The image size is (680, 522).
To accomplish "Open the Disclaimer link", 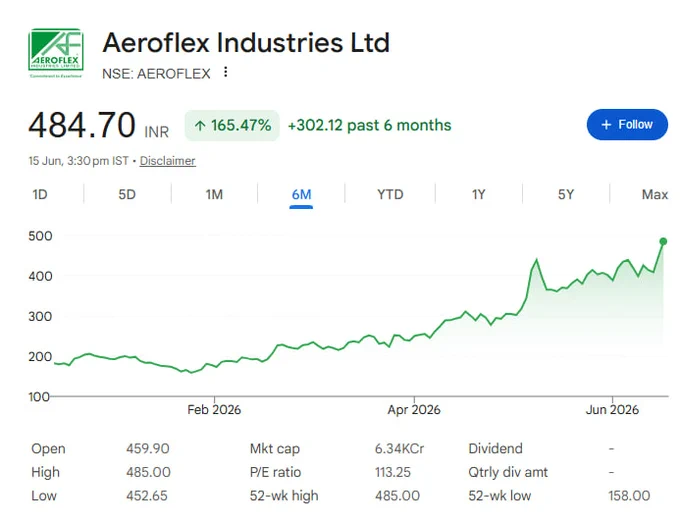I will pyautogui.click(x=167, y=161).
